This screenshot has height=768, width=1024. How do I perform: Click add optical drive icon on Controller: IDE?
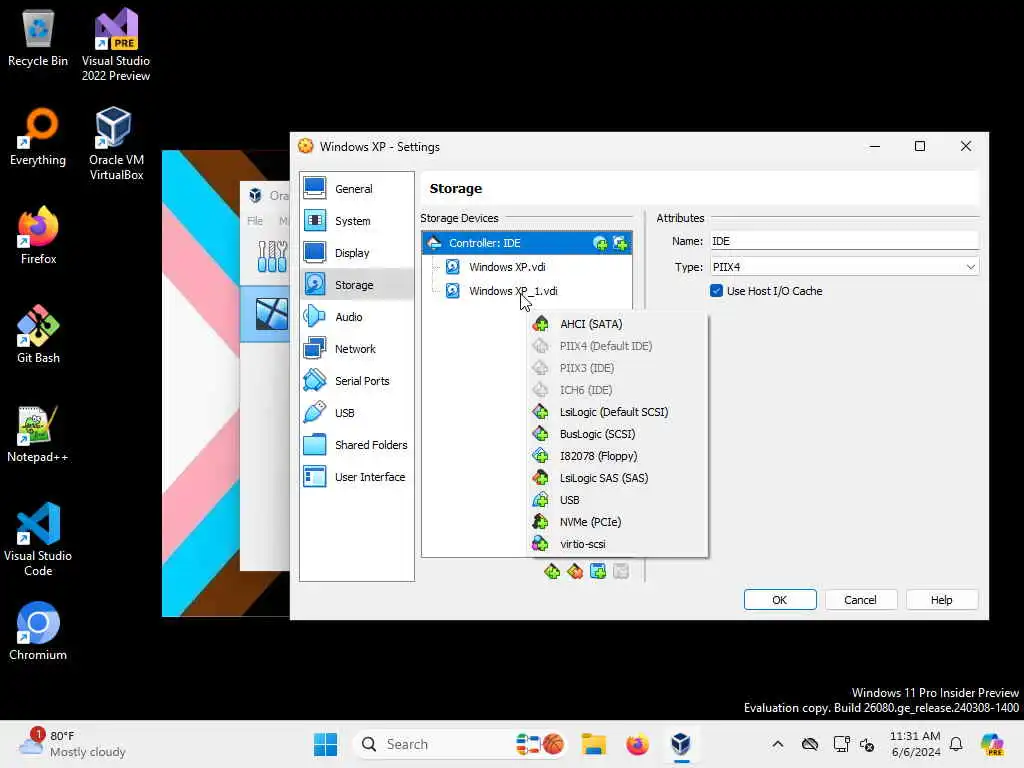[600, 243]
